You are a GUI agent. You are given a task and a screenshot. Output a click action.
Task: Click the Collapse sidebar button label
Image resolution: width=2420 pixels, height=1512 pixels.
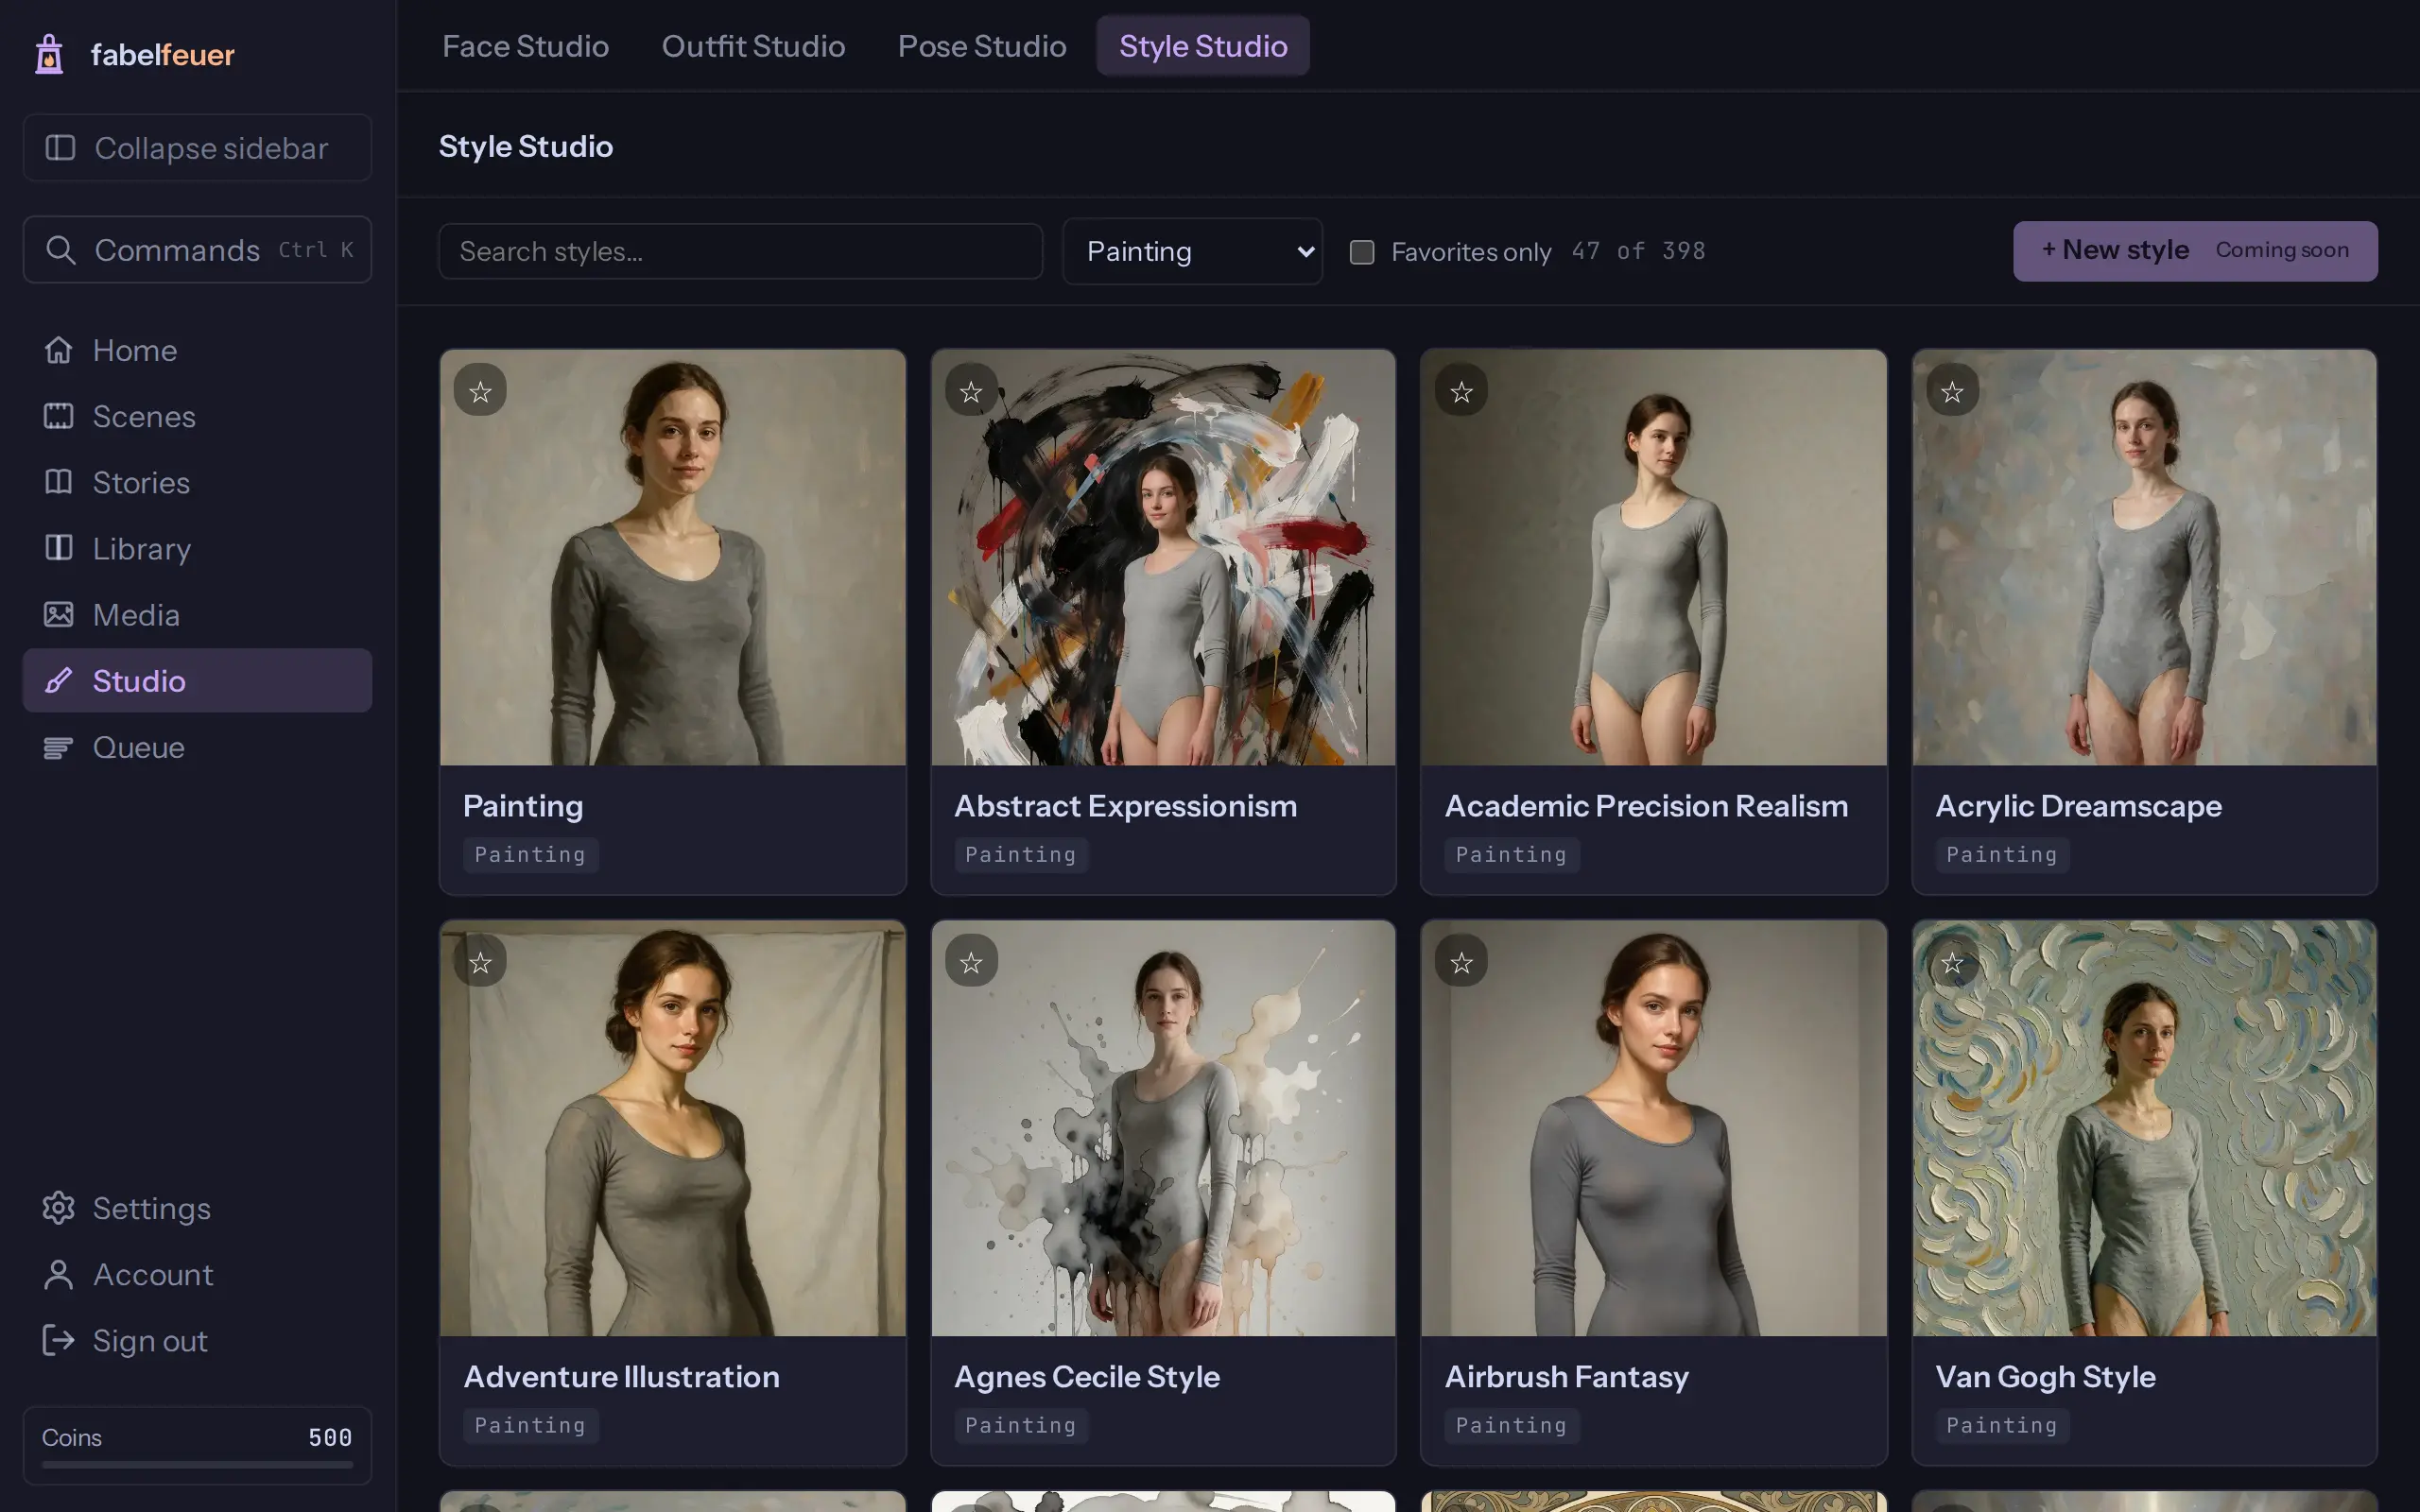[x=211, y=148]
